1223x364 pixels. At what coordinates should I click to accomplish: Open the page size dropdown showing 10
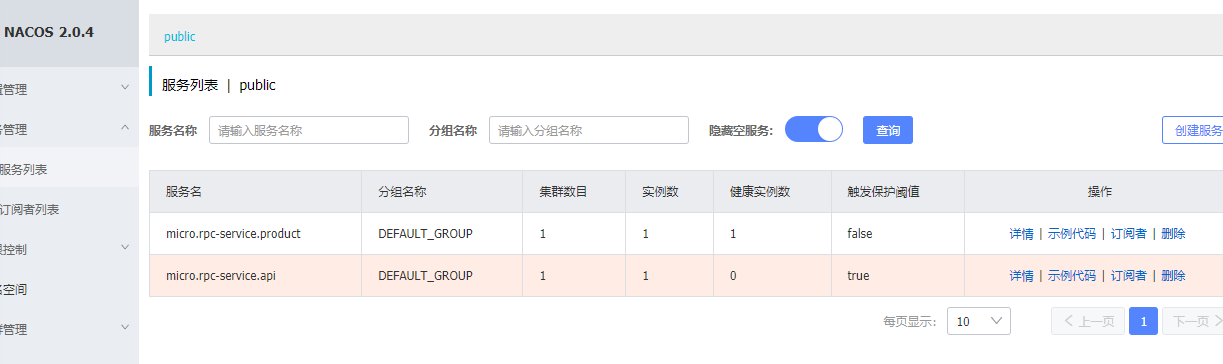[979, 321]
